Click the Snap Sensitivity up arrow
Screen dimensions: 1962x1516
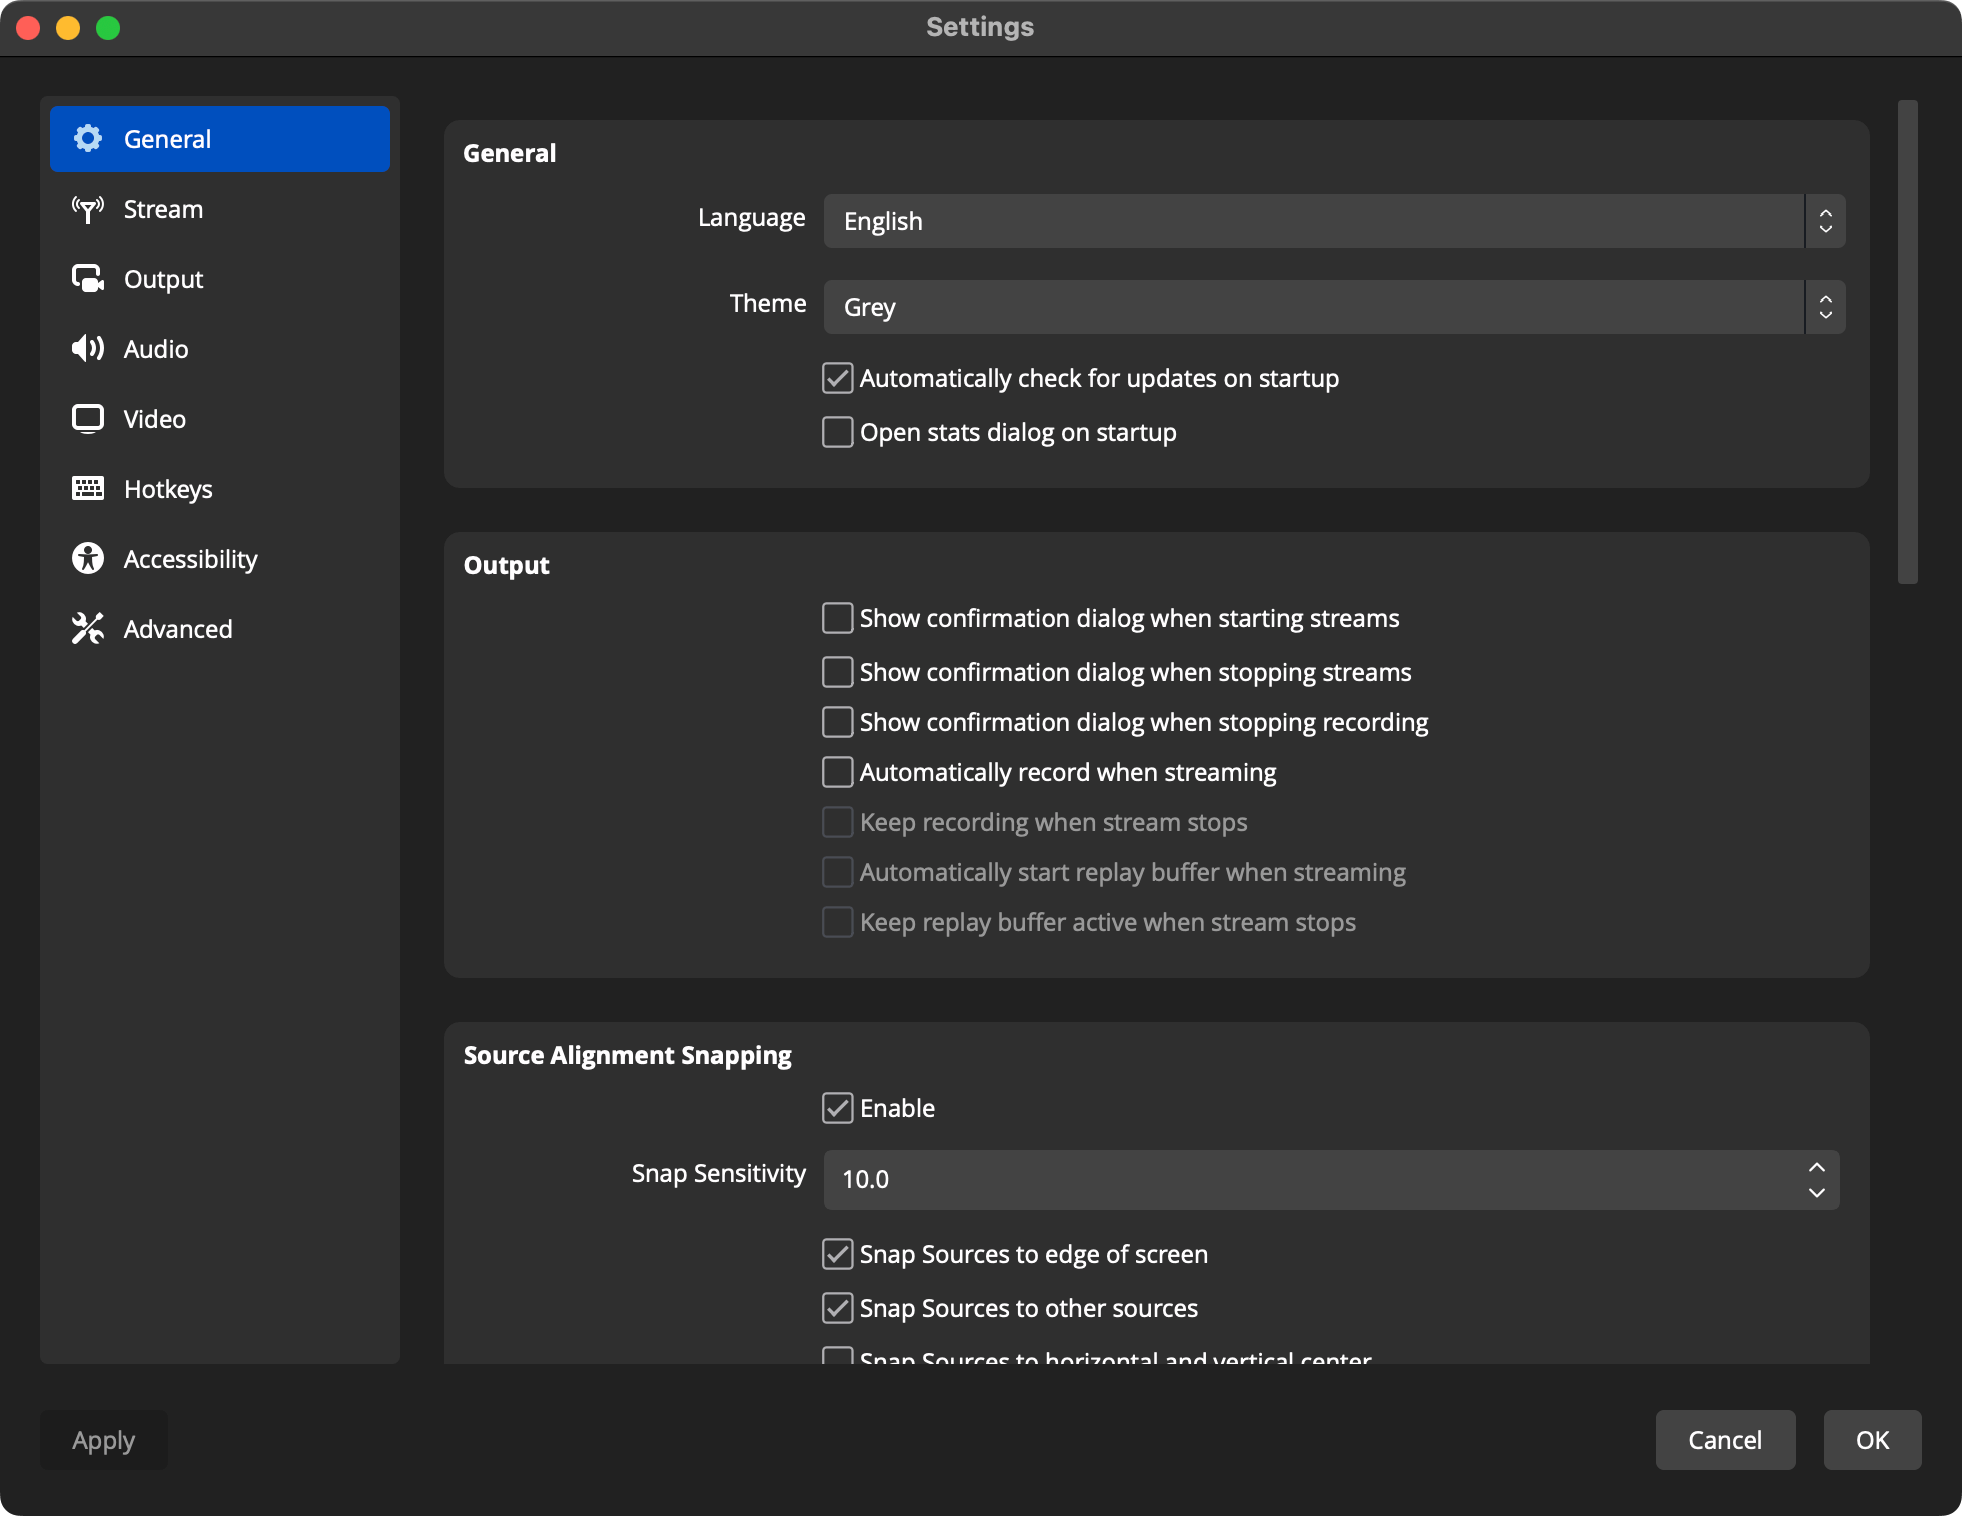1818,1166
